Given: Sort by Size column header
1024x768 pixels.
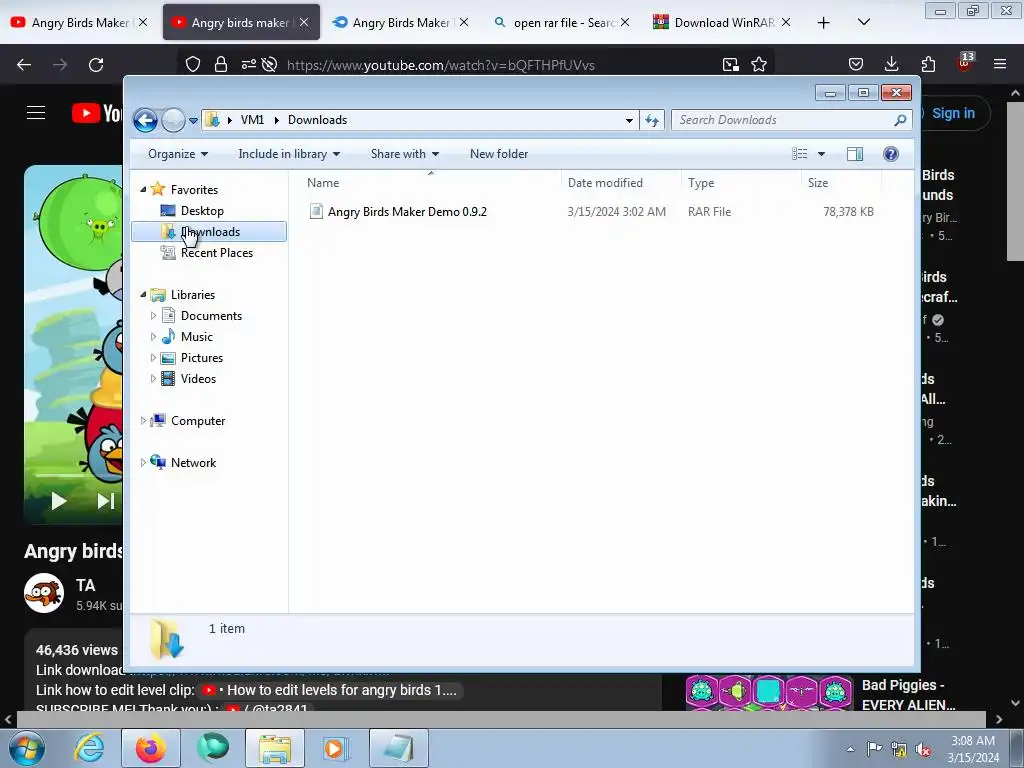Looking at the screenshot, I should 840,183.
